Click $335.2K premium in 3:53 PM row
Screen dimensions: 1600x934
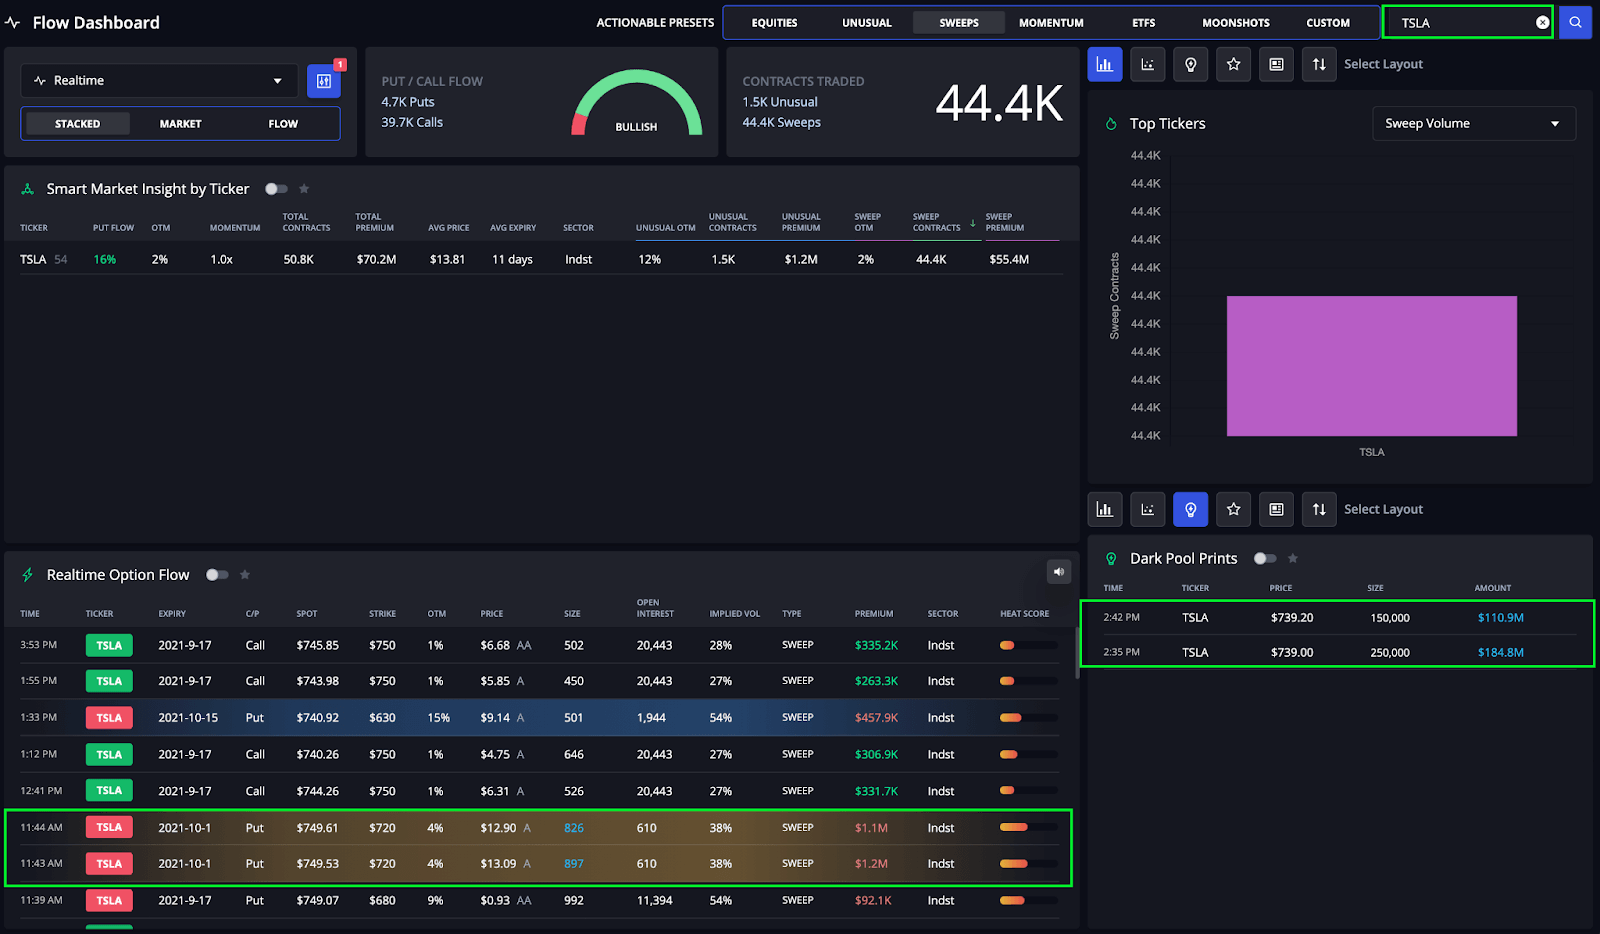[x=876, y=646]
